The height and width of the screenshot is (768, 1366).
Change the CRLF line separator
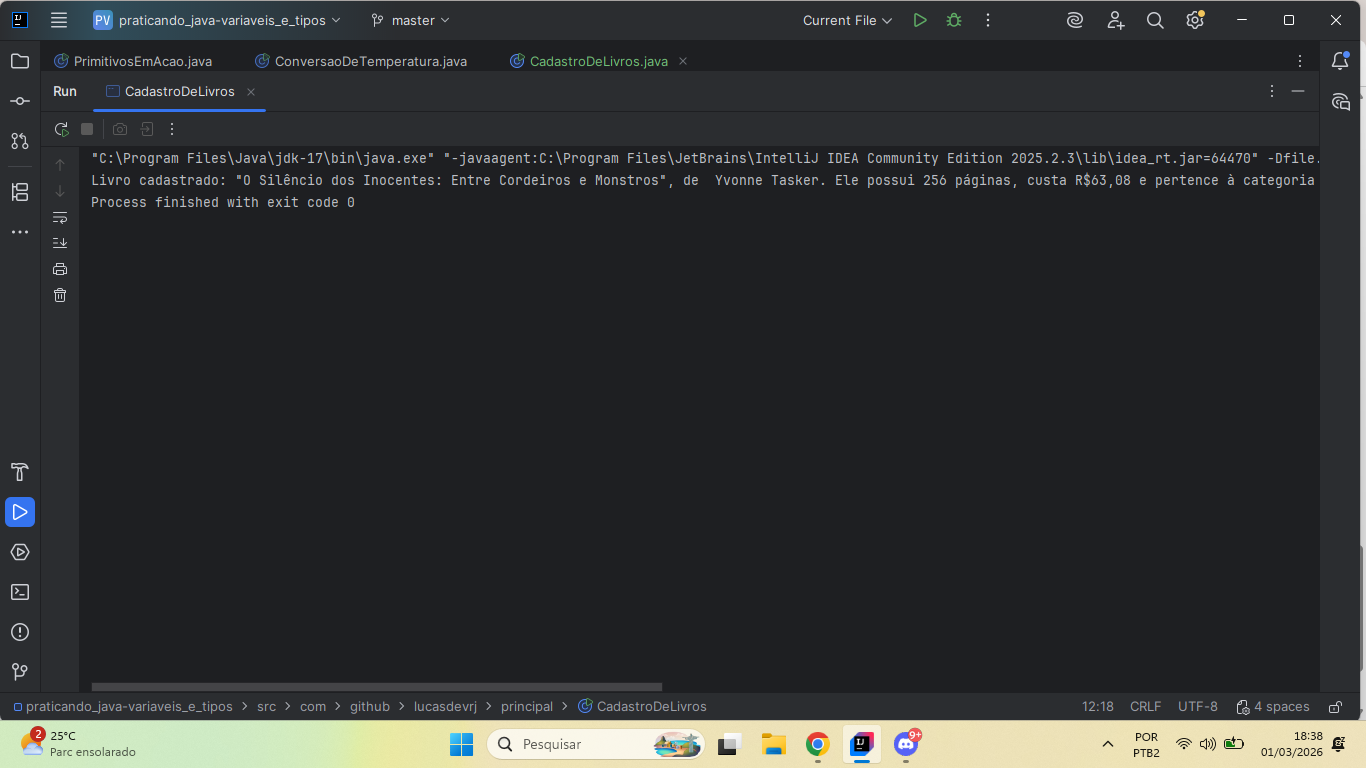pyautogui.click(x=1145, y=707)
